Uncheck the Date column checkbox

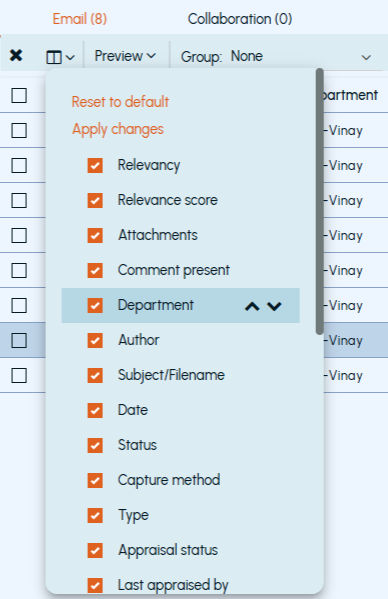(95, 411)
